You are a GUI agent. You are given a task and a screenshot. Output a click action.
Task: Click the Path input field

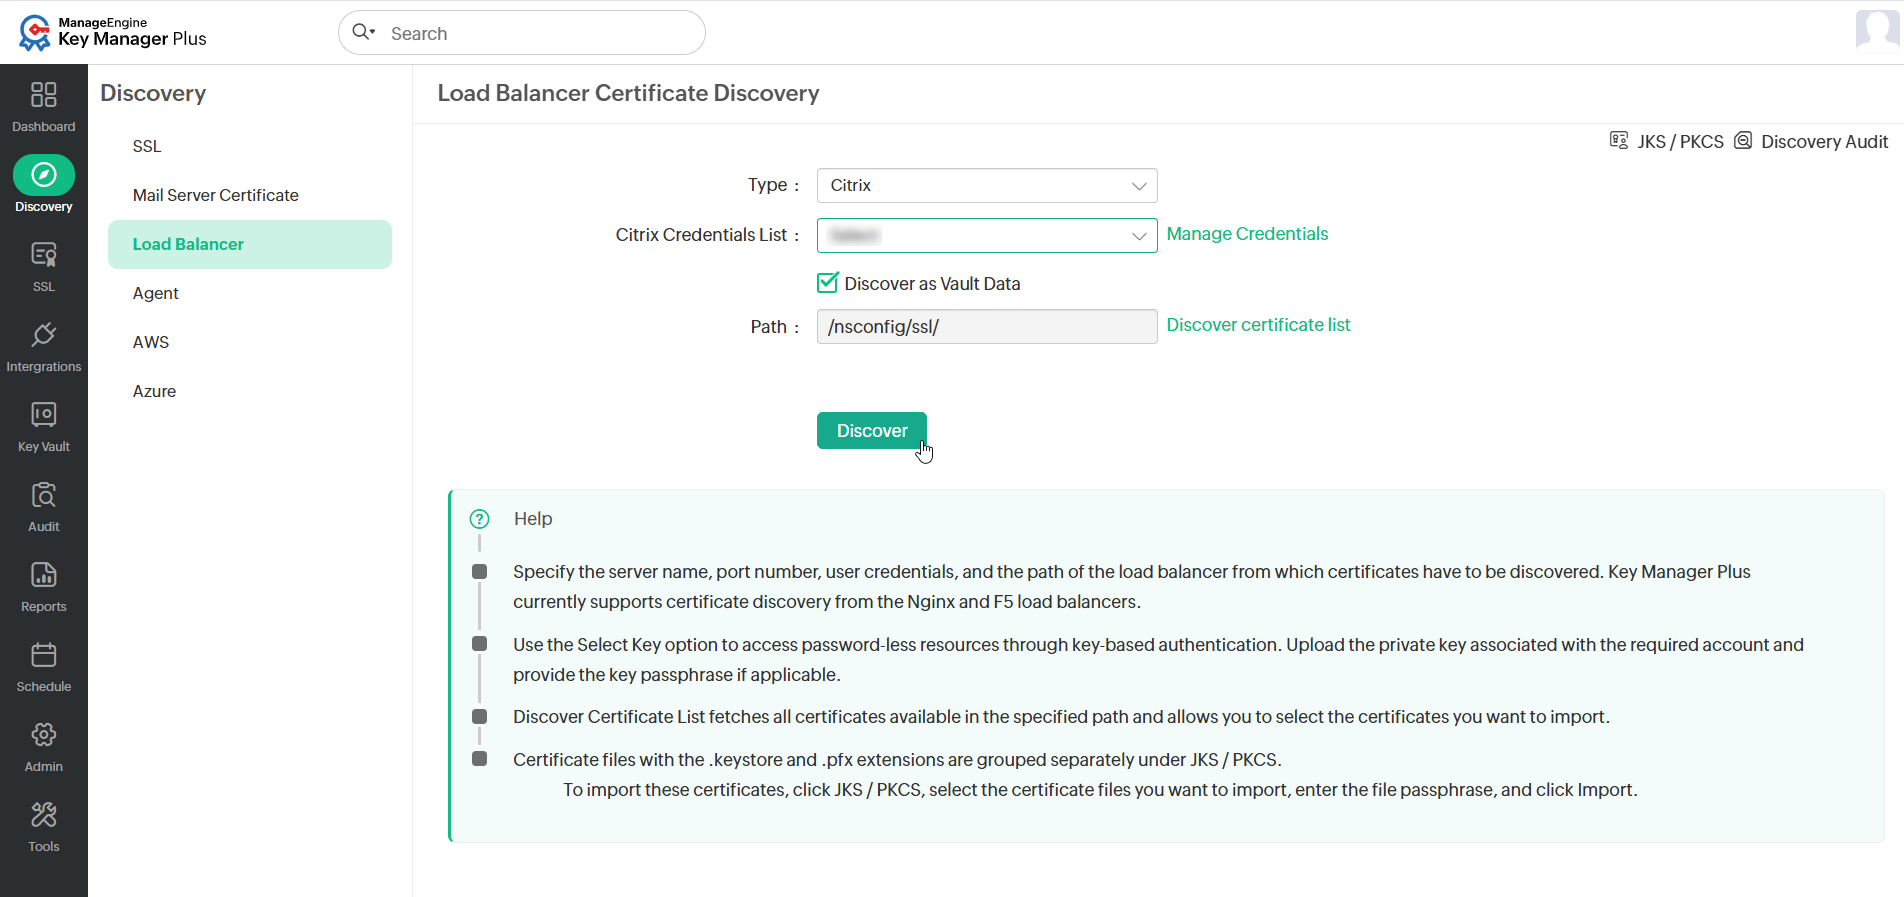[x=987, y=327]
